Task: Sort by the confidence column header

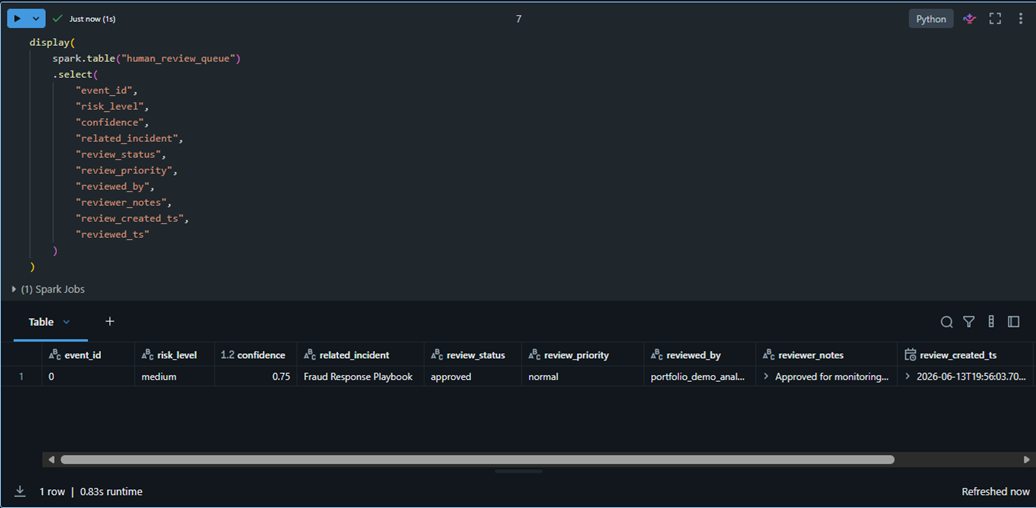Action: click(255, 355)
